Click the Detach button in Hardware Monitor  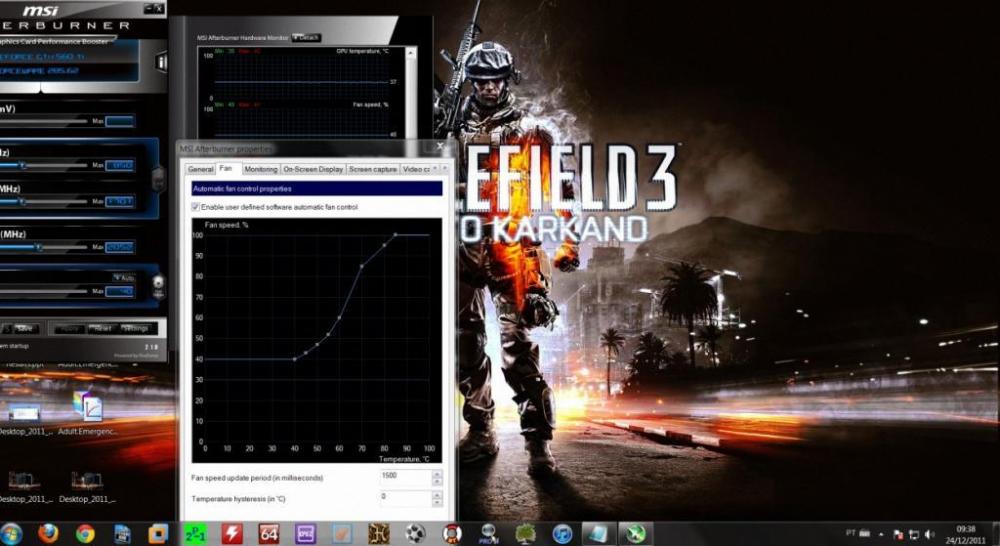pyautogui.click(x=306, y=37)
